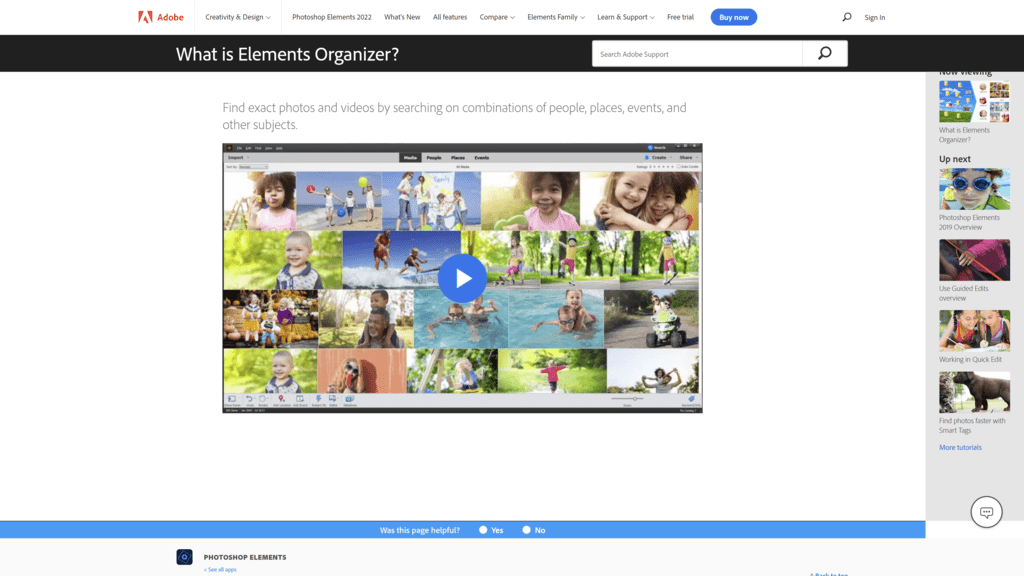
Task: Click the Adobe Support search magnifier button
Action: click(x=825, y=54)
